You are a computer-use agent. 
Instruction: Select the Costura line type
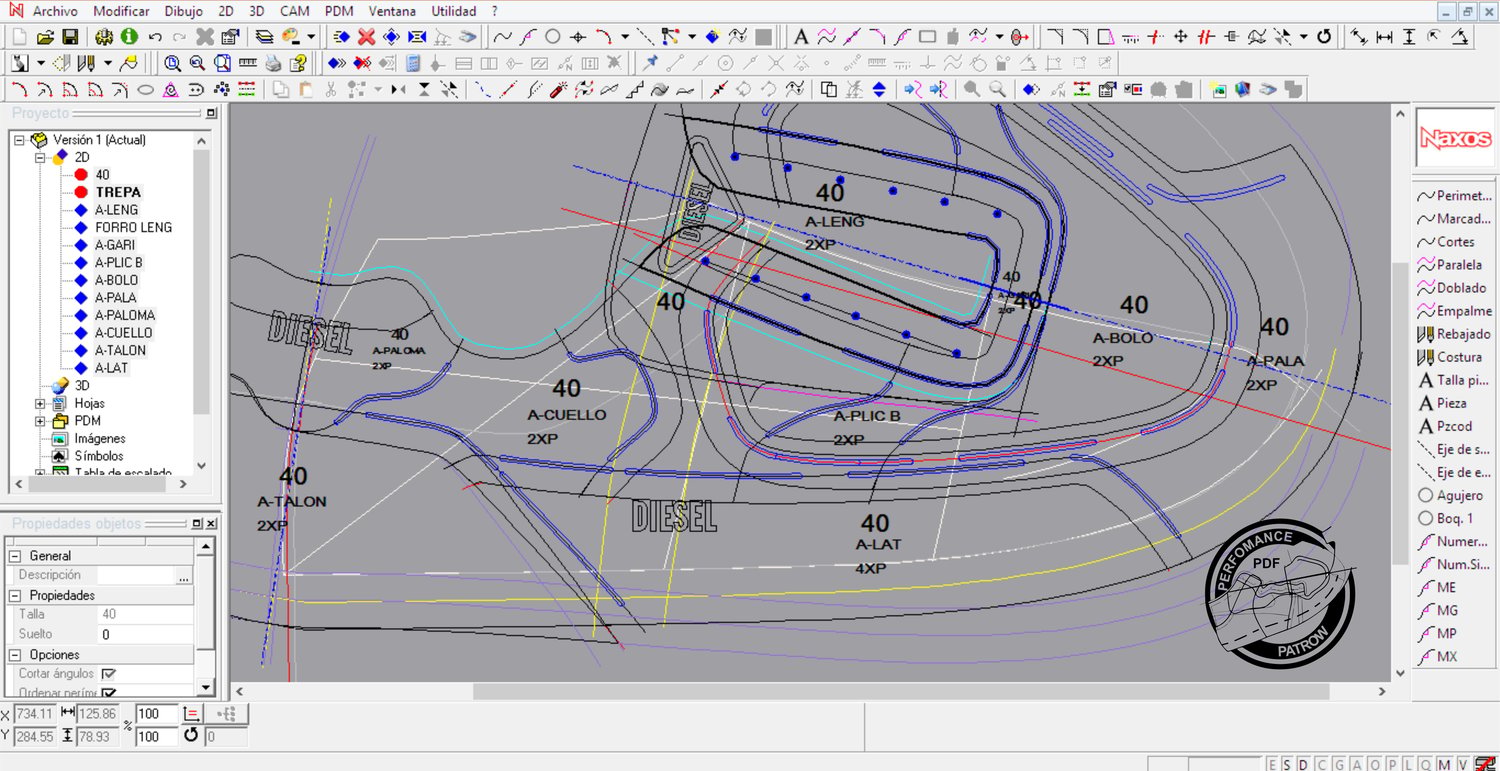coord(1450,357)
